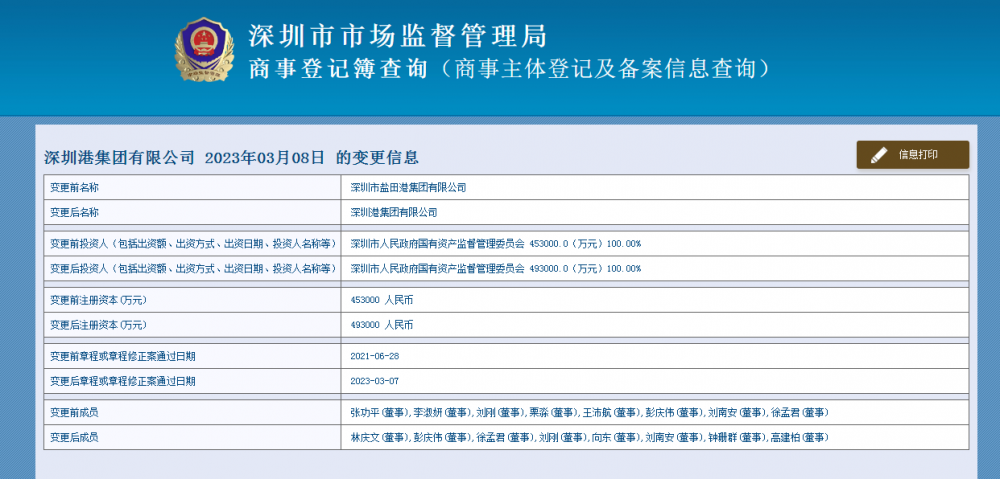Viewport: 1000px width, 479px height.
Task: Select the 变更前注册资本 label
Action: (98, 300)
